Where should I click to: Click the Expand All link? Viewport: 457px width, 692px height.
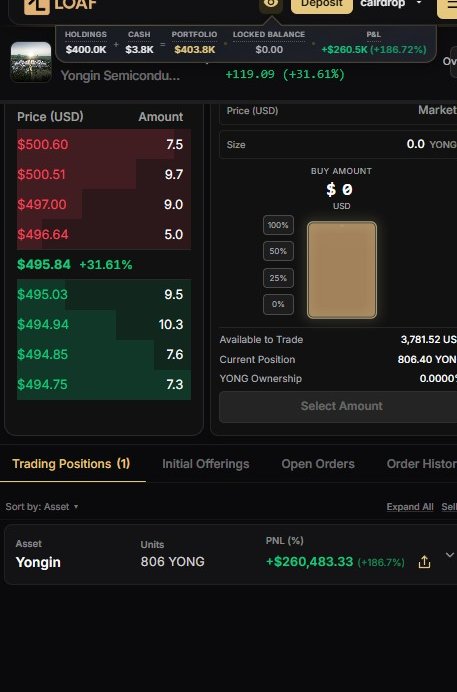(x=410, y=507)
